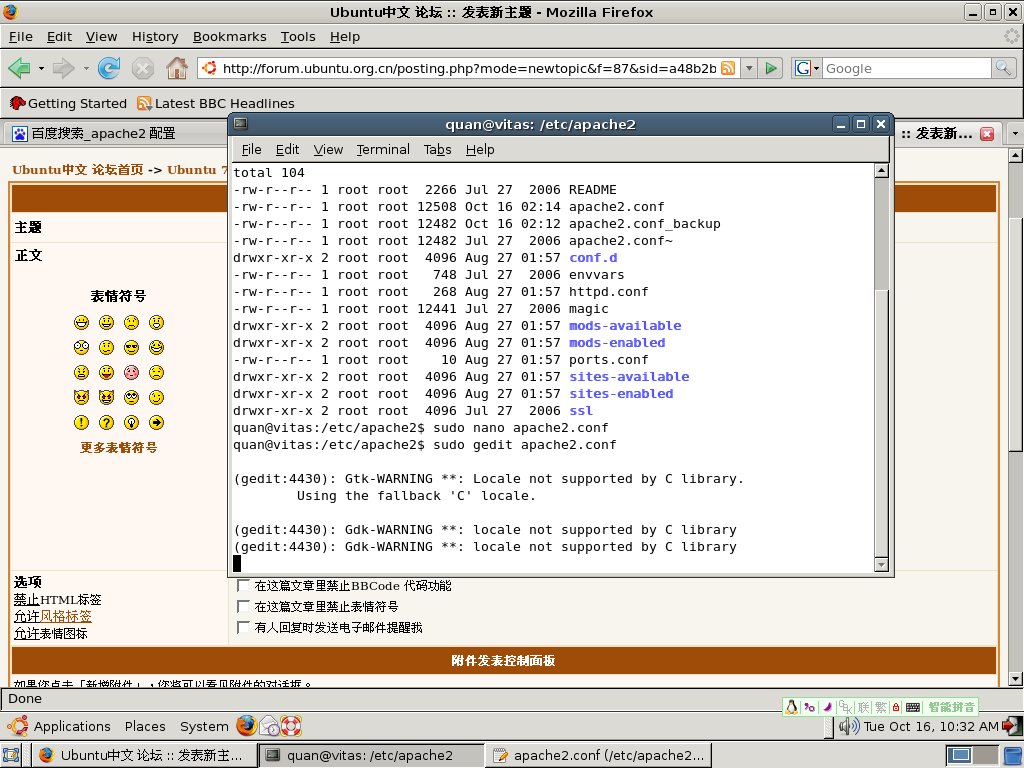Insert the exclamation mark emoticon
1024x768 pixels.
[81, 423]
